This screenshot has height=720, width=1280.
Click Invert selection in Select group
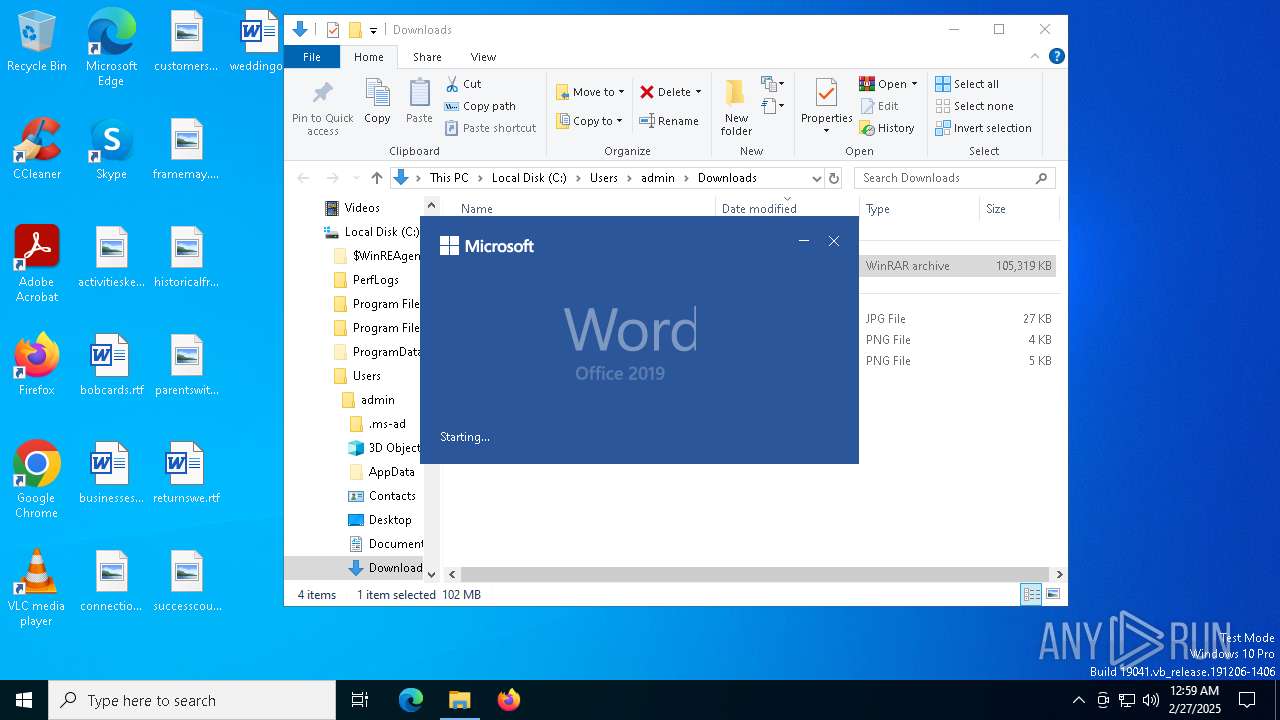pyautogui.click(x=983, y=128)
